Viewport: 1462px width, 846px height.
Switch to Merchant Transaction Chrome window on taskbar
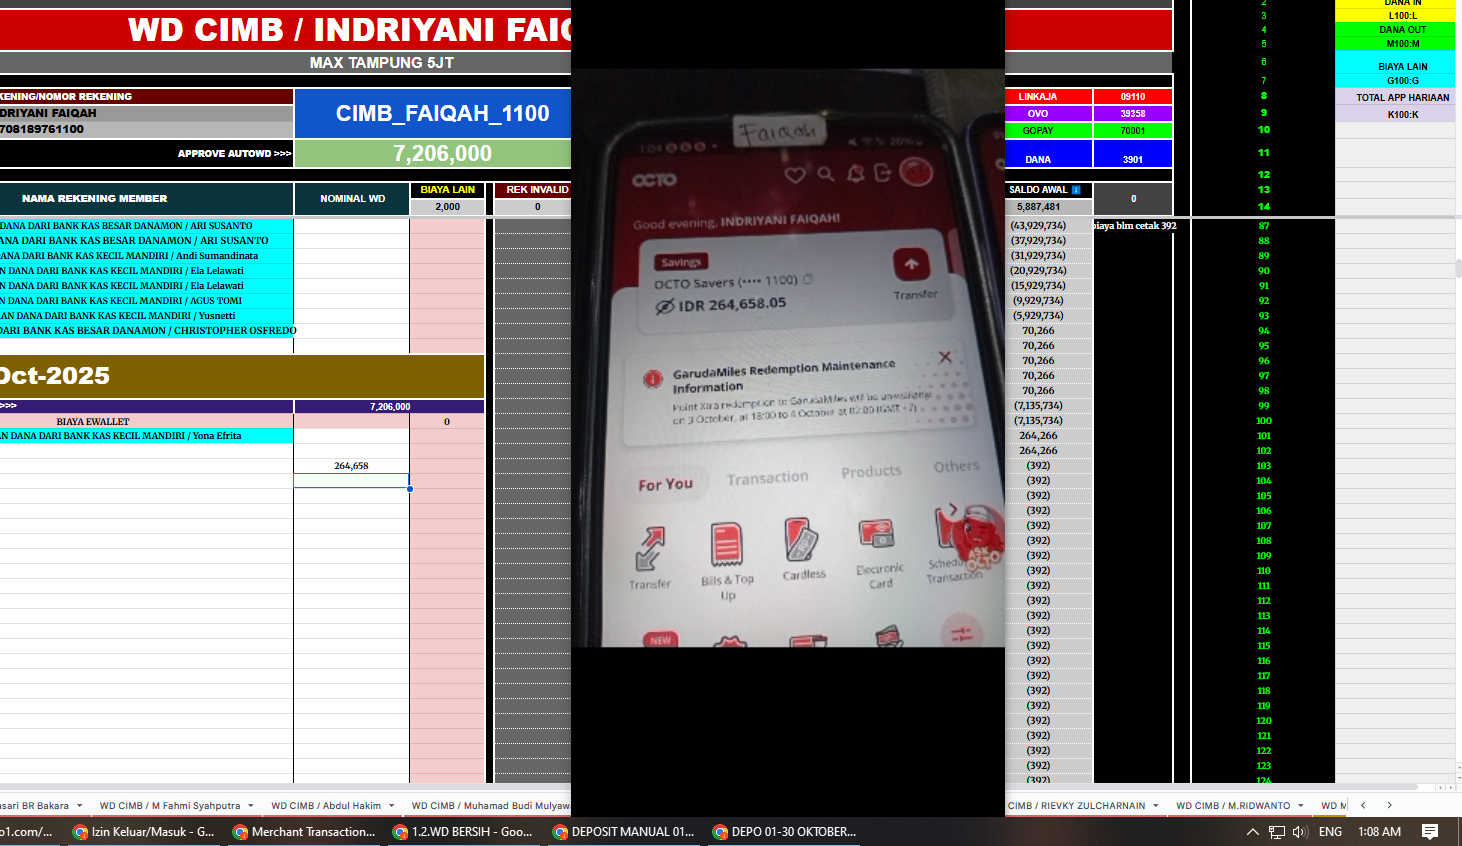[x=305, y=831]
